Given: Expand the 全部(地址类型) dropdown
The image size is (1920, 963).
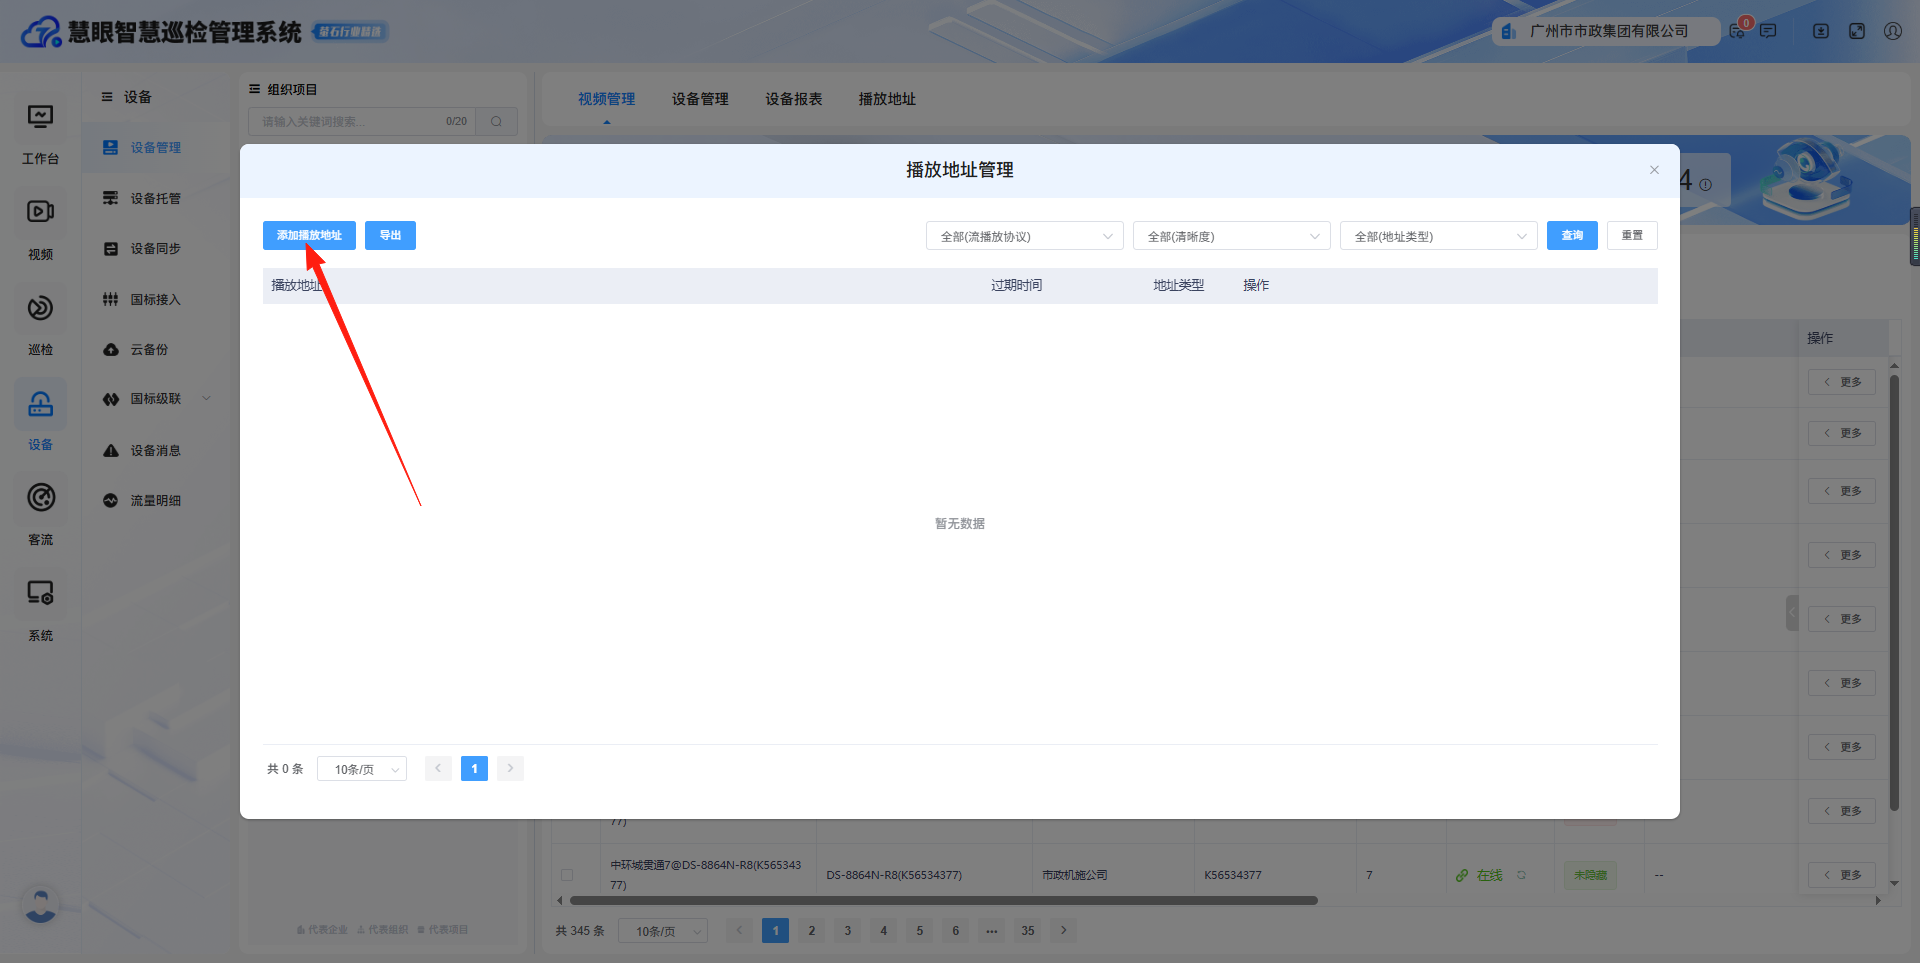Looking at the screenshot, I should [x=1438, y=236].
